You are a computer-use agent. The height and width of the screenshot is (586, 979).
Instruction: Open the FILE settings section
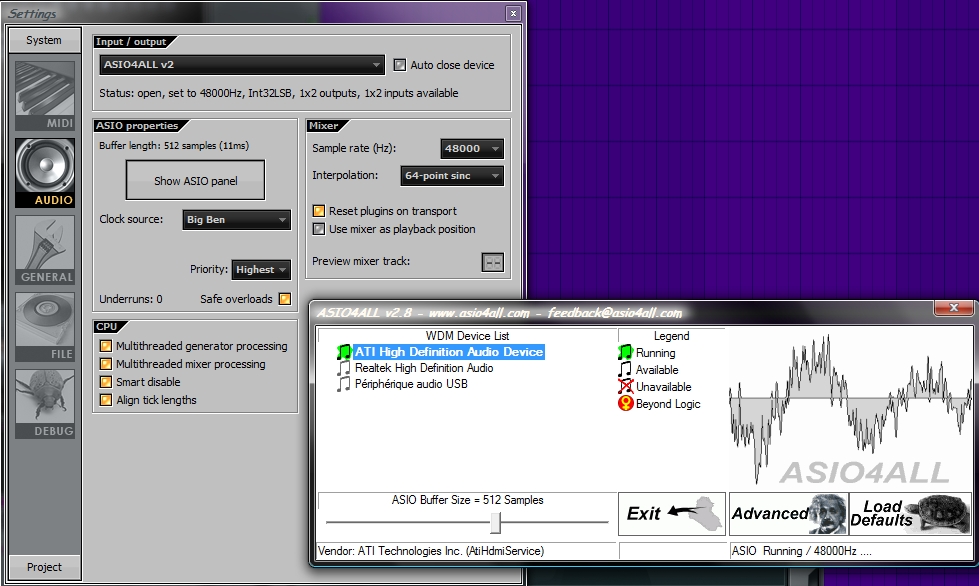45,327
